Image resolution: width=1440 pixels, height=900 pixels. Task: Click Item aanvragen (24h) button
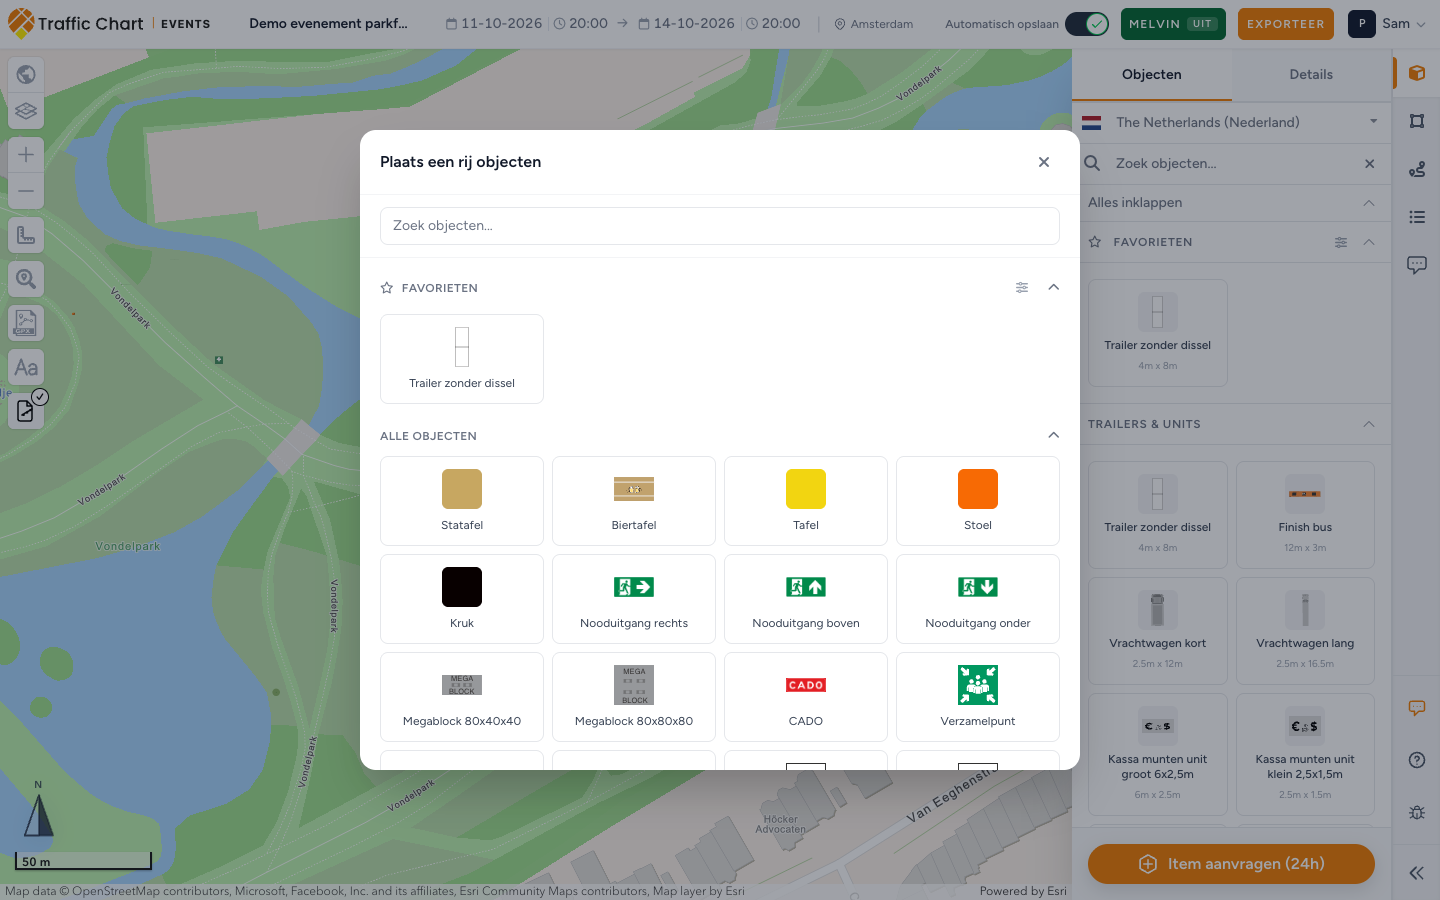(x=1231, y=864)
